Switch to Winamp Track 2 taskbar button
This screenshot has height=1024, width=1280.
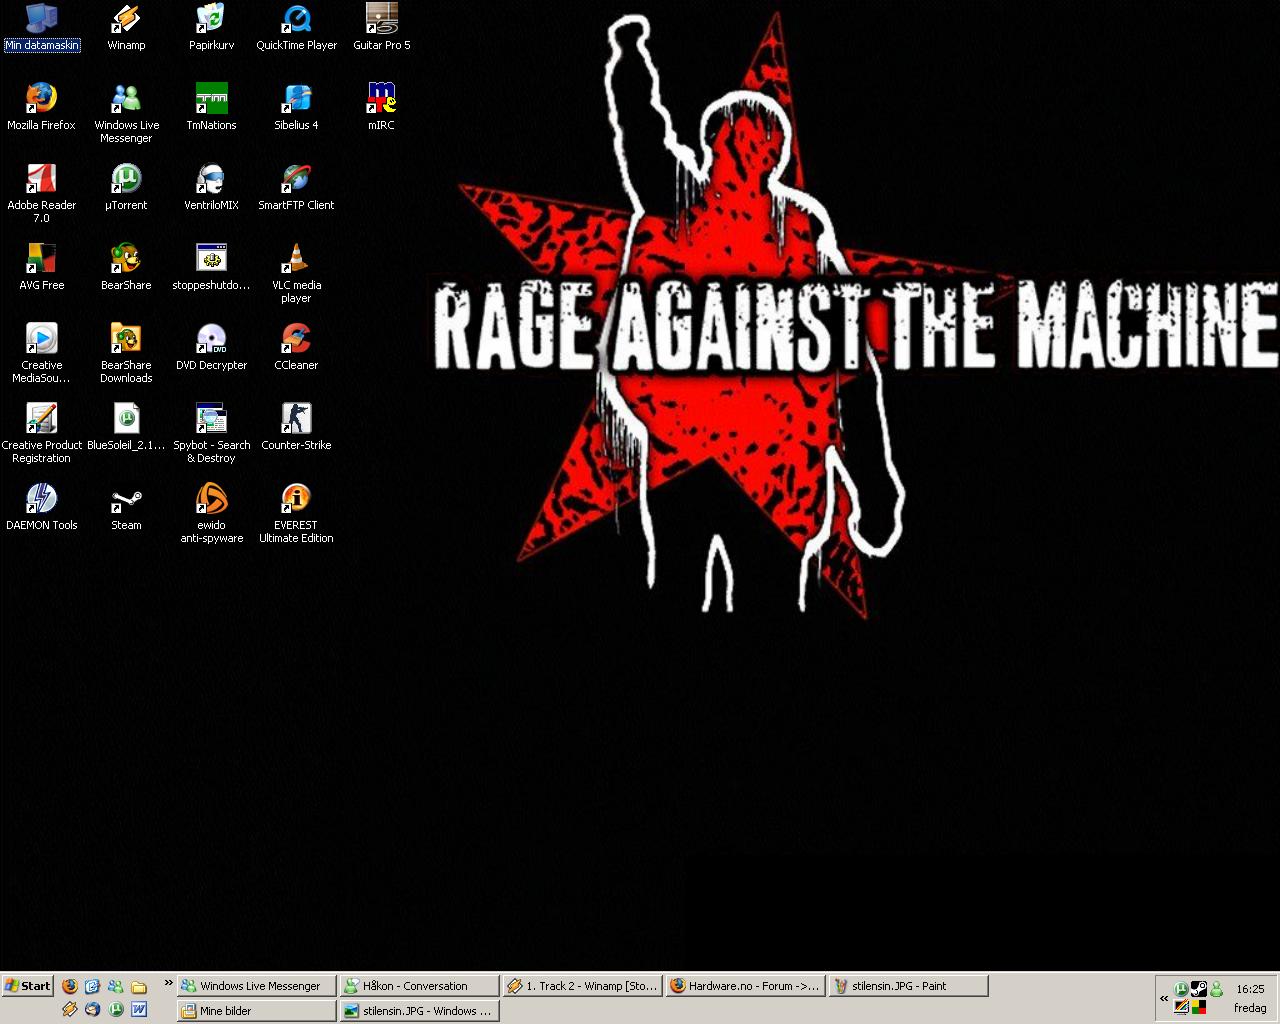581,986
